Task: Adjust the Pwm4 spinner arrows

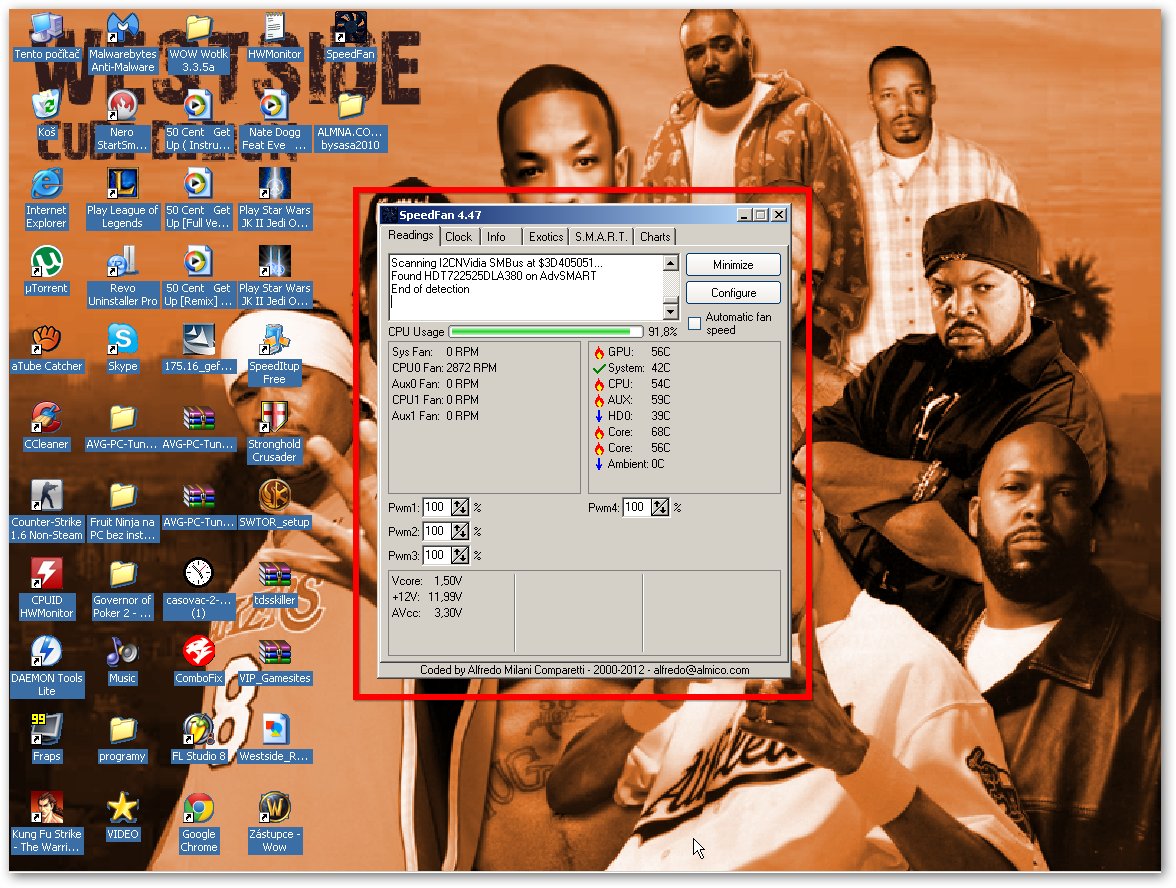Action: [660, 508]
